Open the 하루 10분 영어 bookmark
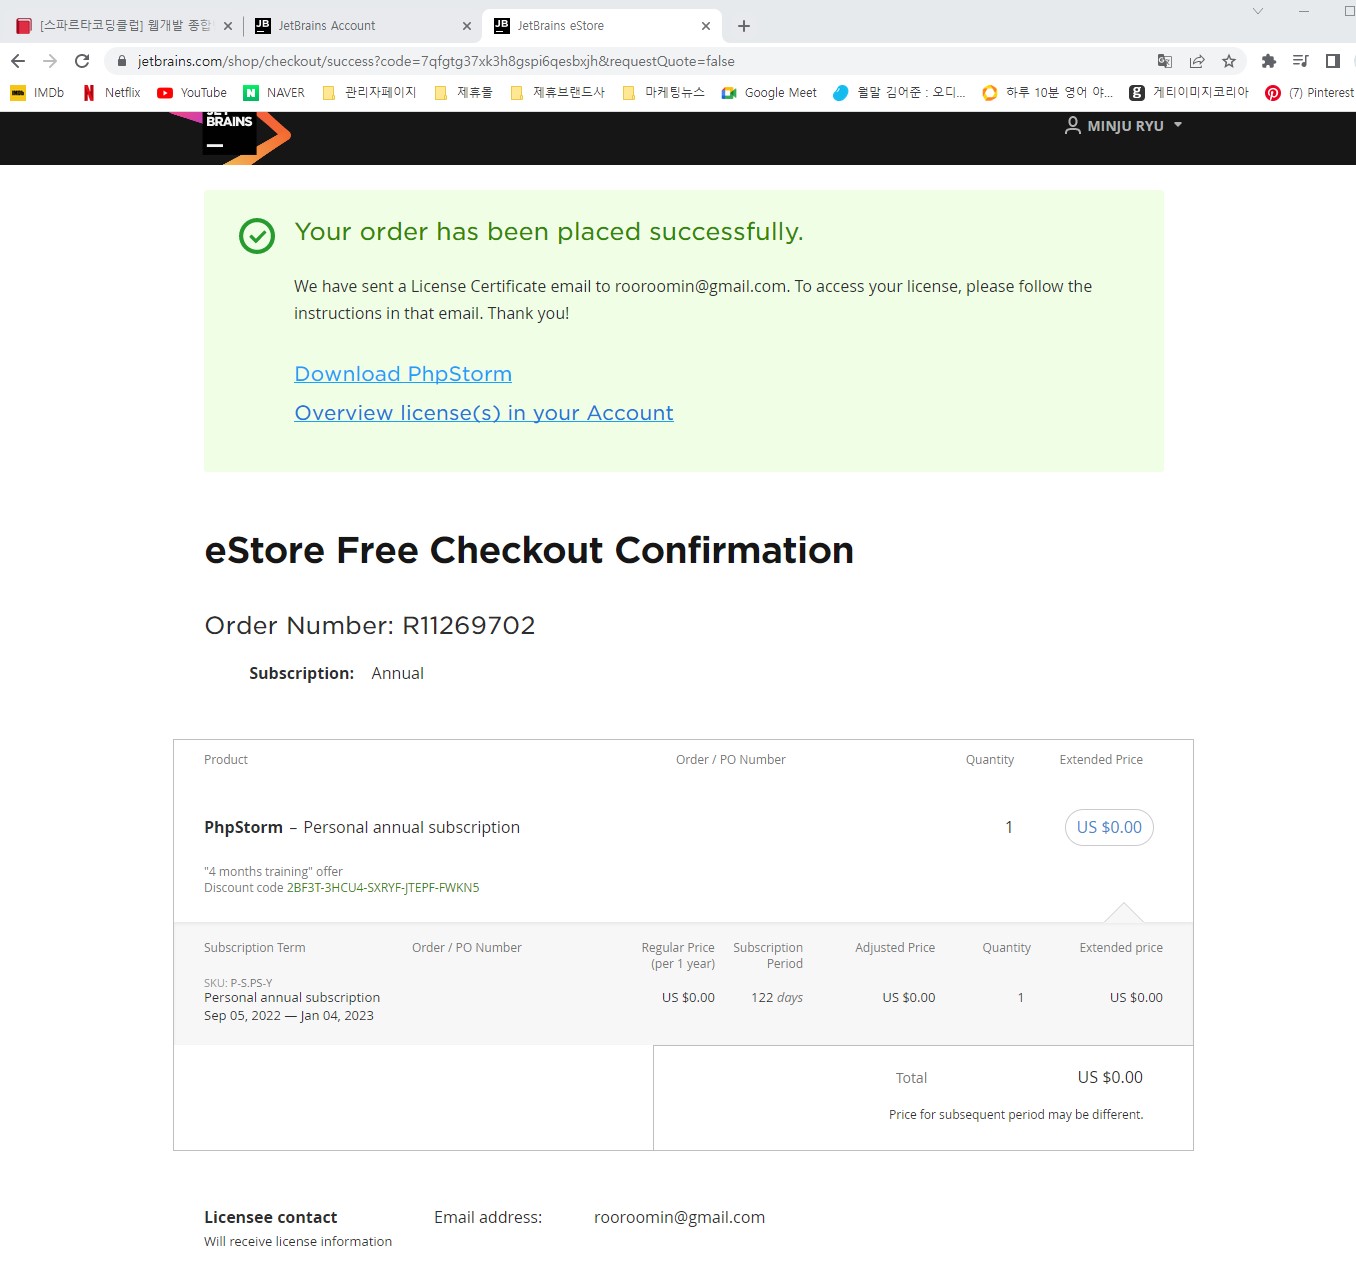1356x1267 pixels. tap(1047, 93)
